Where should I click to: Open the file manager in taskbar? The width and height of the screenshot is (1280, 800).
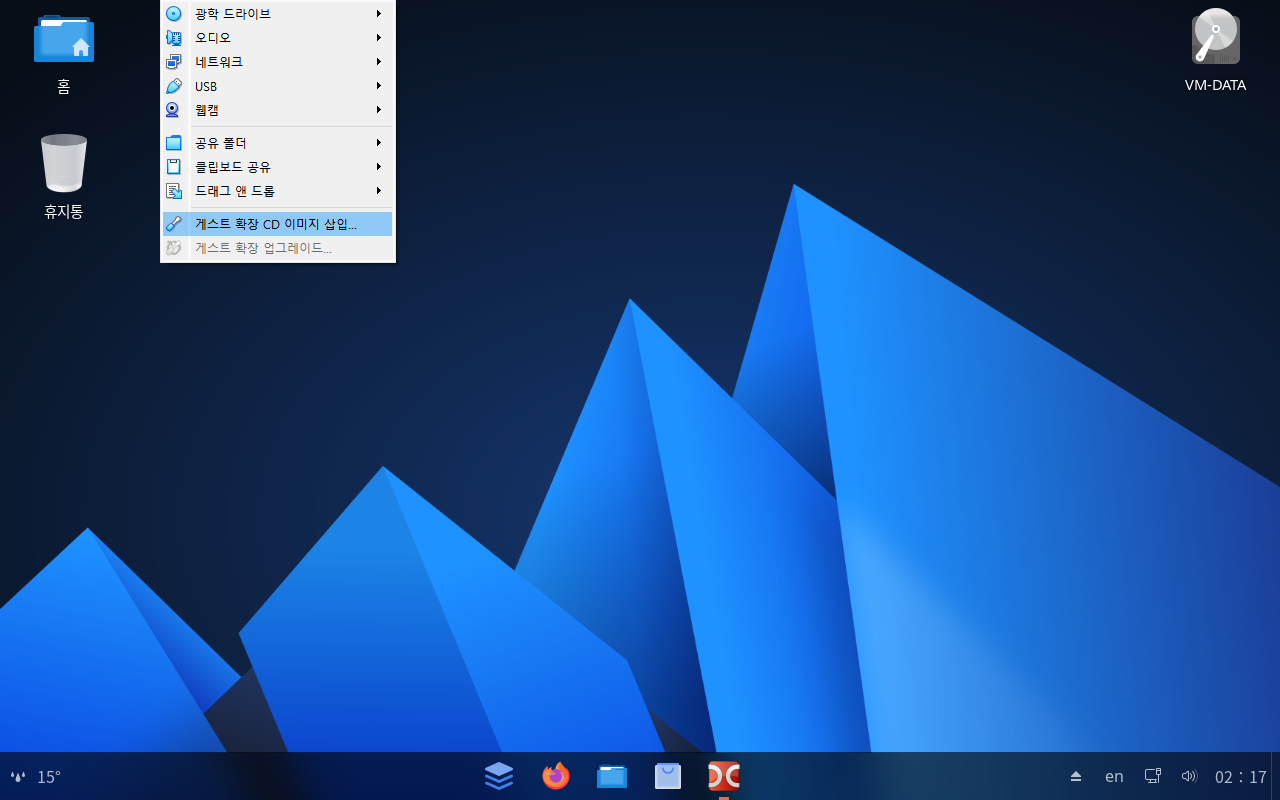coord(612,776)
